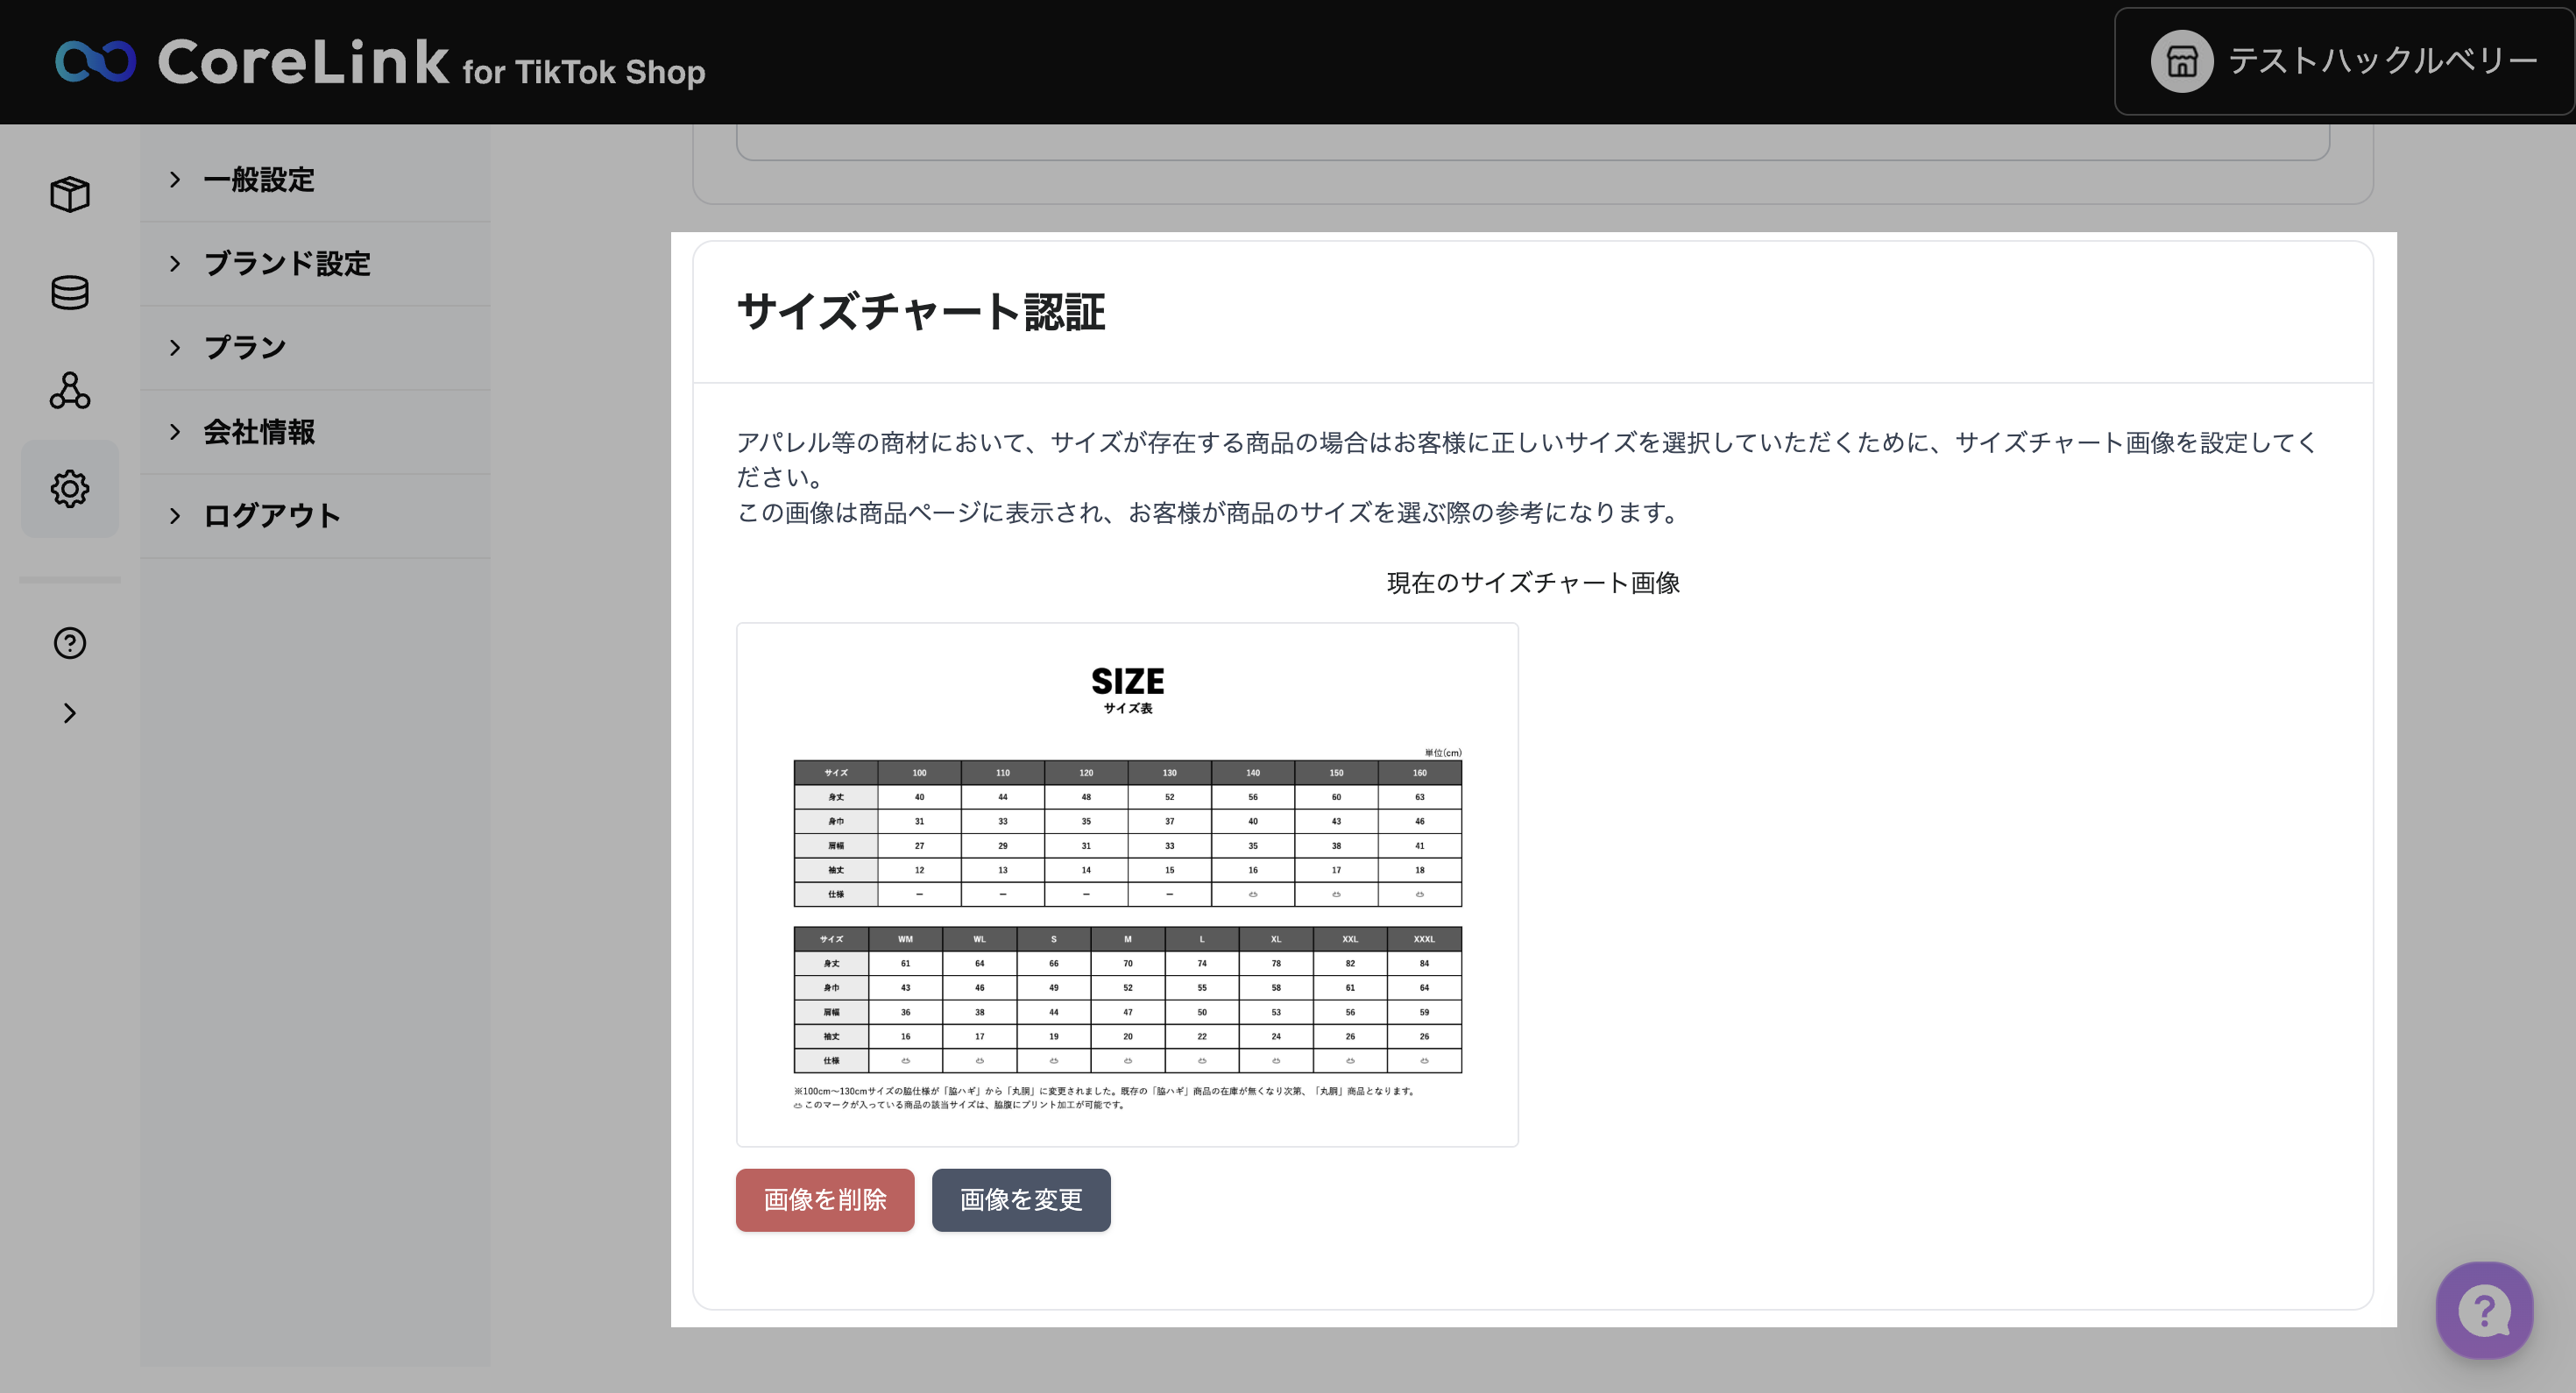Open the 会社情報 menu item
The image size is (2576, 1393).
[259, 432]
